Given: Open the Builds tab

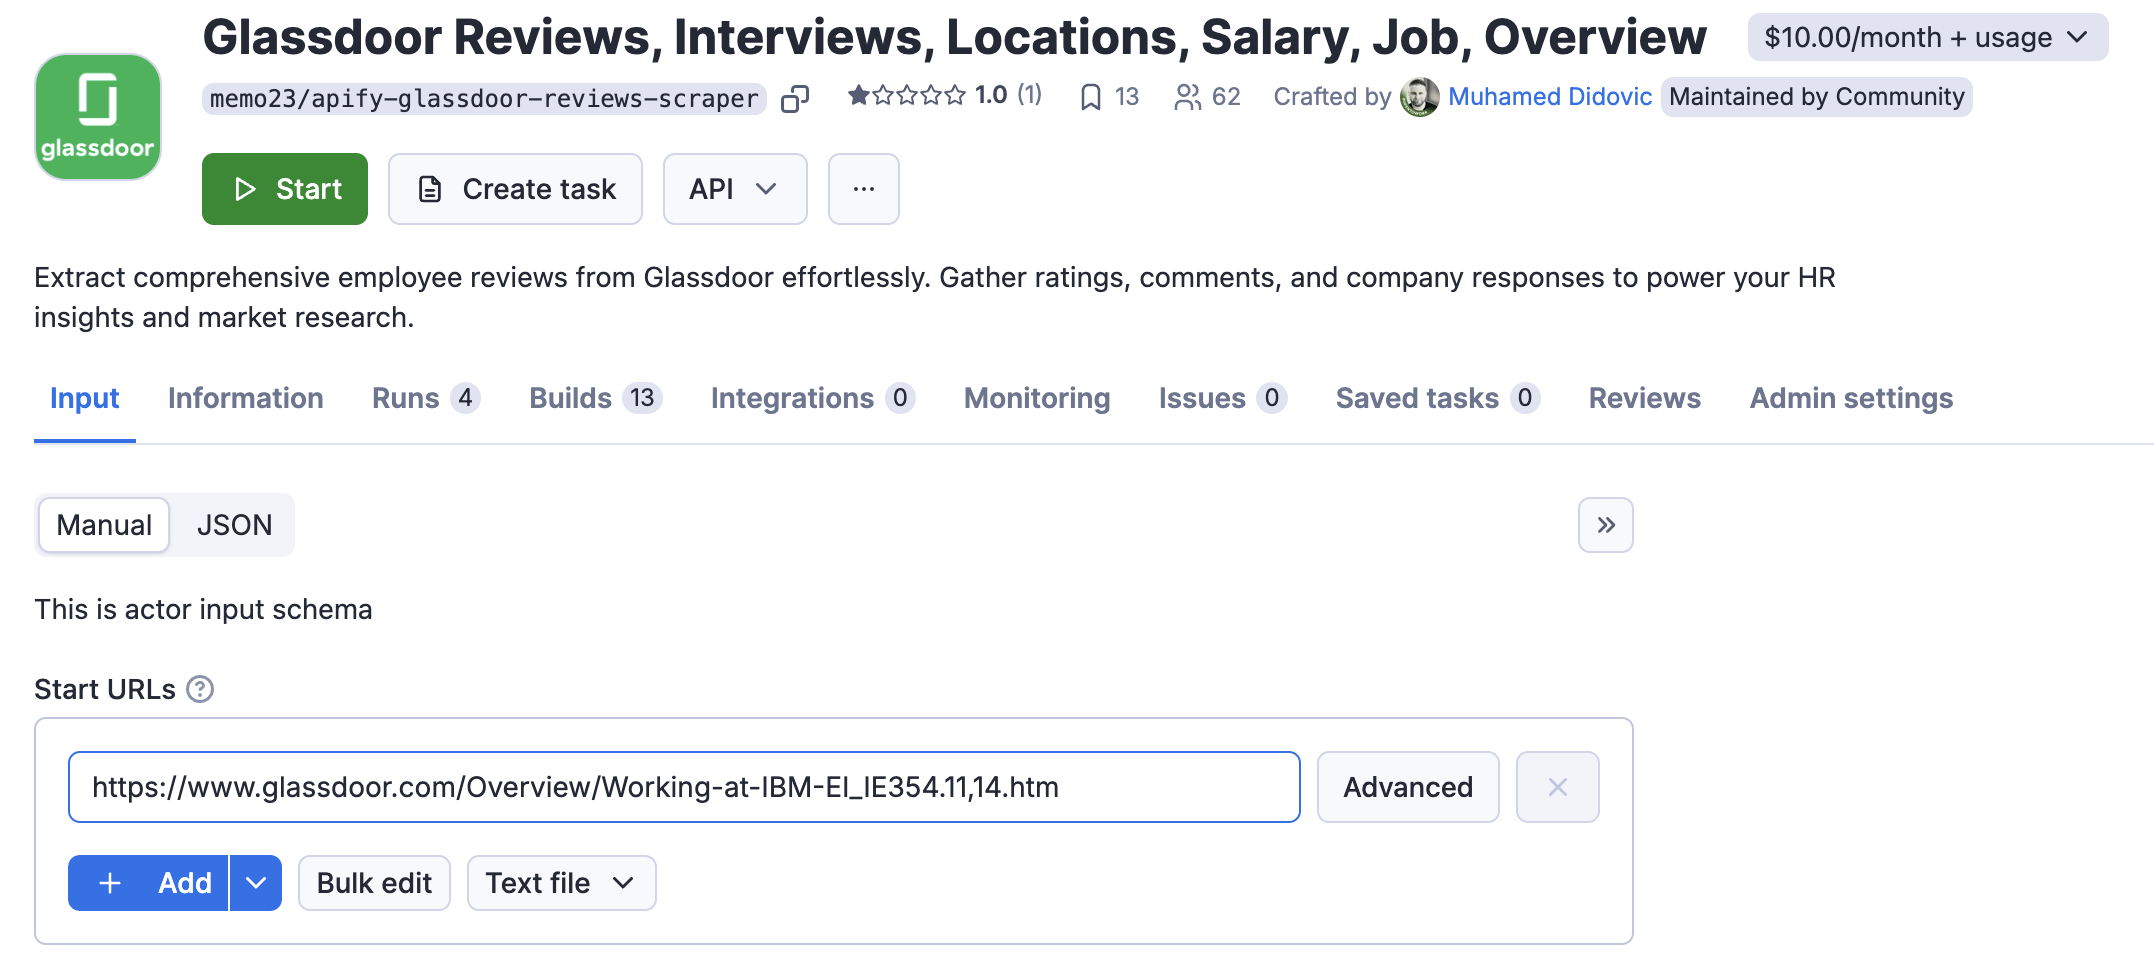Looking at the screenshot, I should 596,399.
